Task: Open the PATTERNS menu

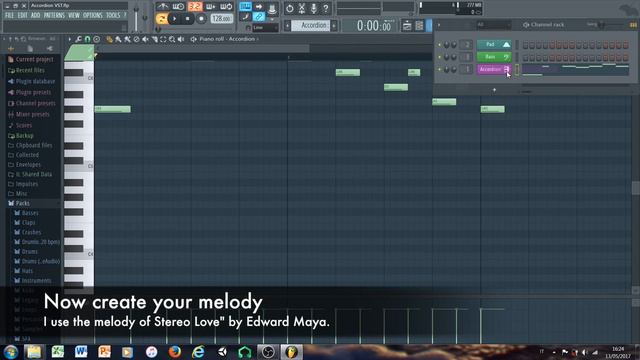Action: (x=54, y=16)
